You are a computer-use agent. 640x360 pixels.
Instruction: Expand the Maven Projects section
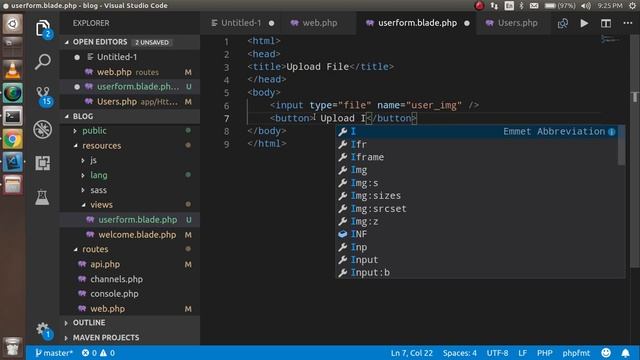[x=130, y=338]
